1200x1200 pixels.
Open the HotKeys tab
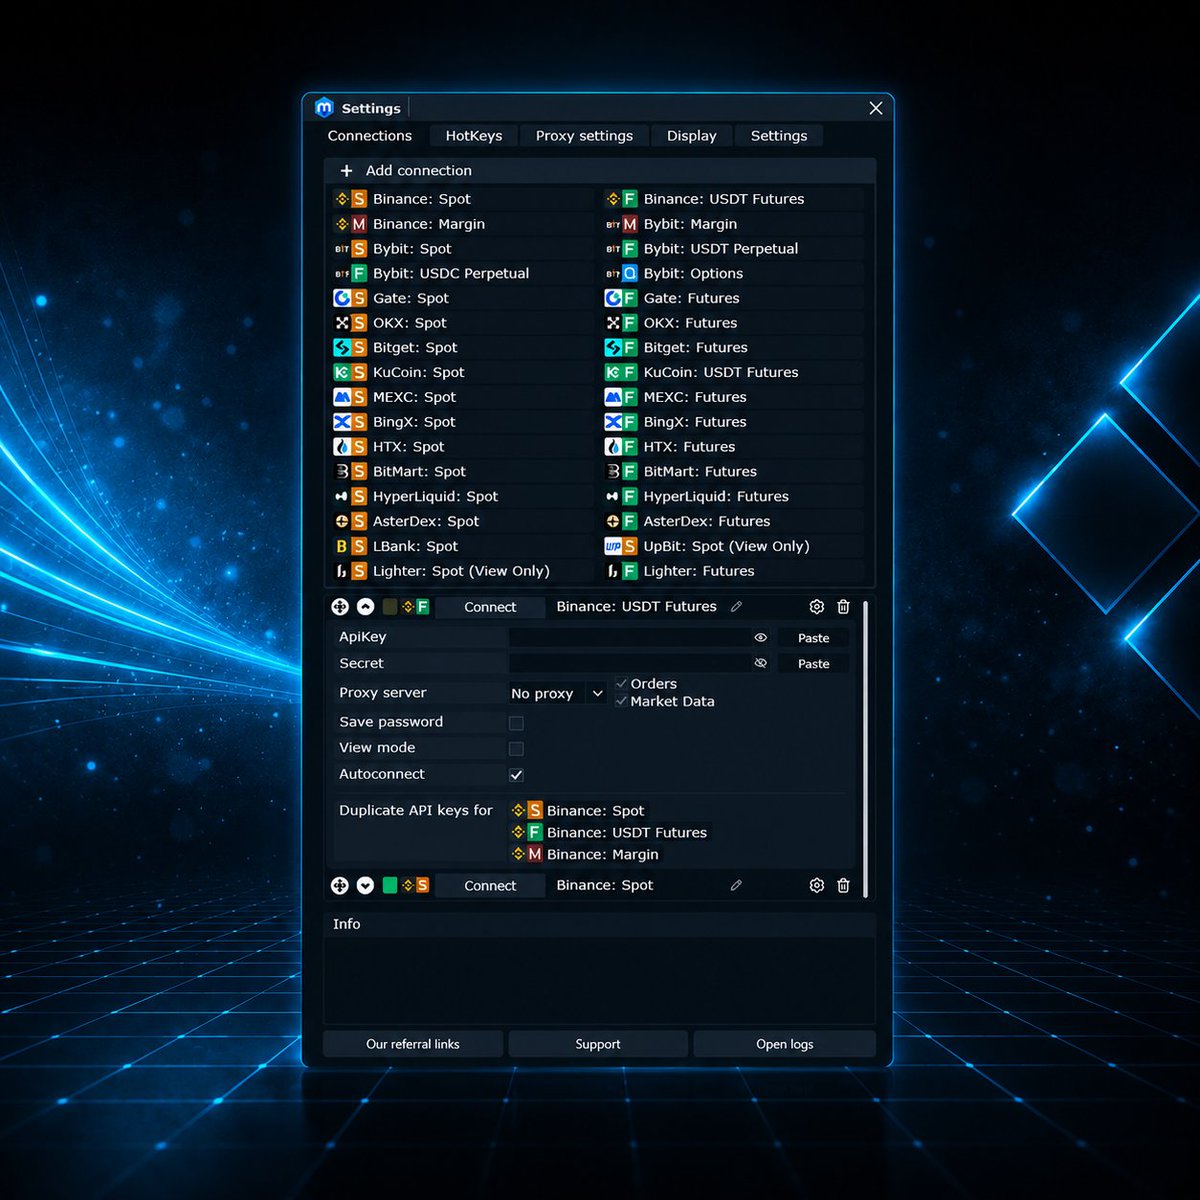(x=474, y=136)
